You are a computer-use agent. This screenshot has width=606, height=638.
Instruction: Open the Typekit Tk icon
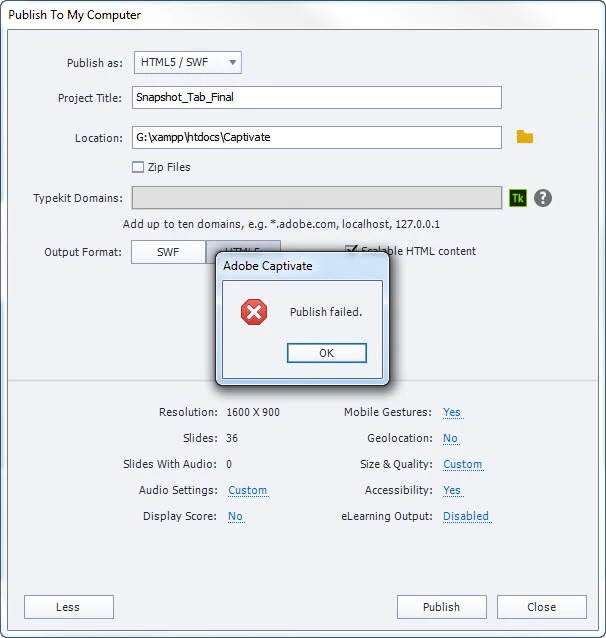coord(518,198)
